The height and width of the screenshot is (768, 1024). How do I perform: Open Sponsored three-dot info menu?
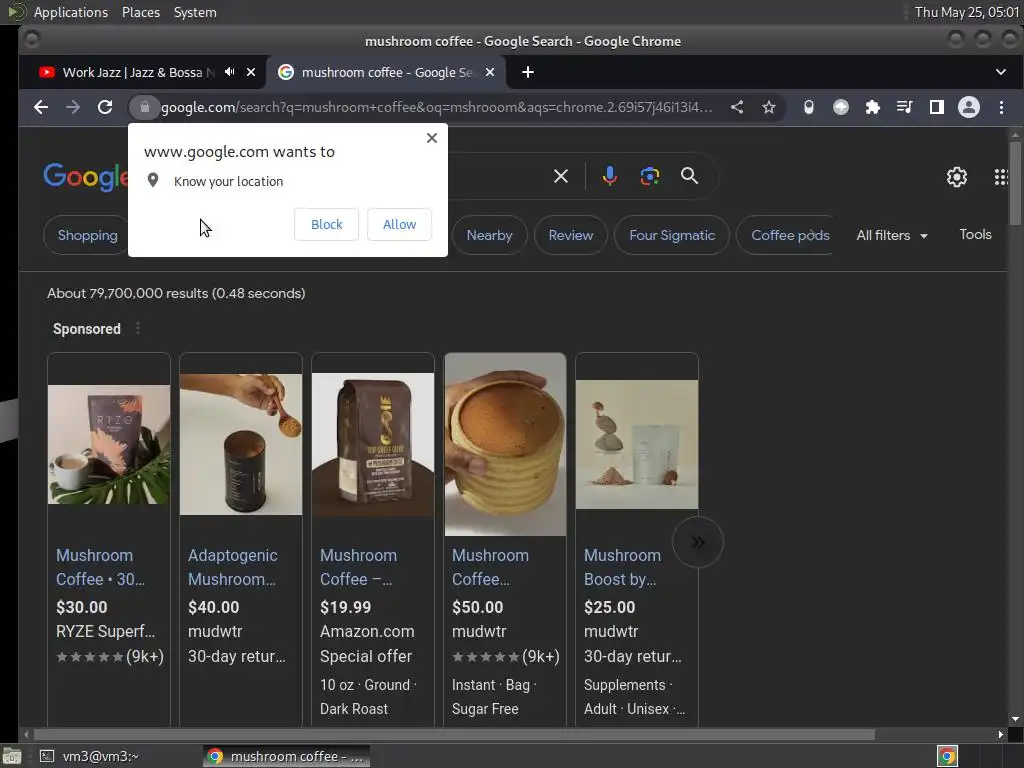[x=138, y=328]
